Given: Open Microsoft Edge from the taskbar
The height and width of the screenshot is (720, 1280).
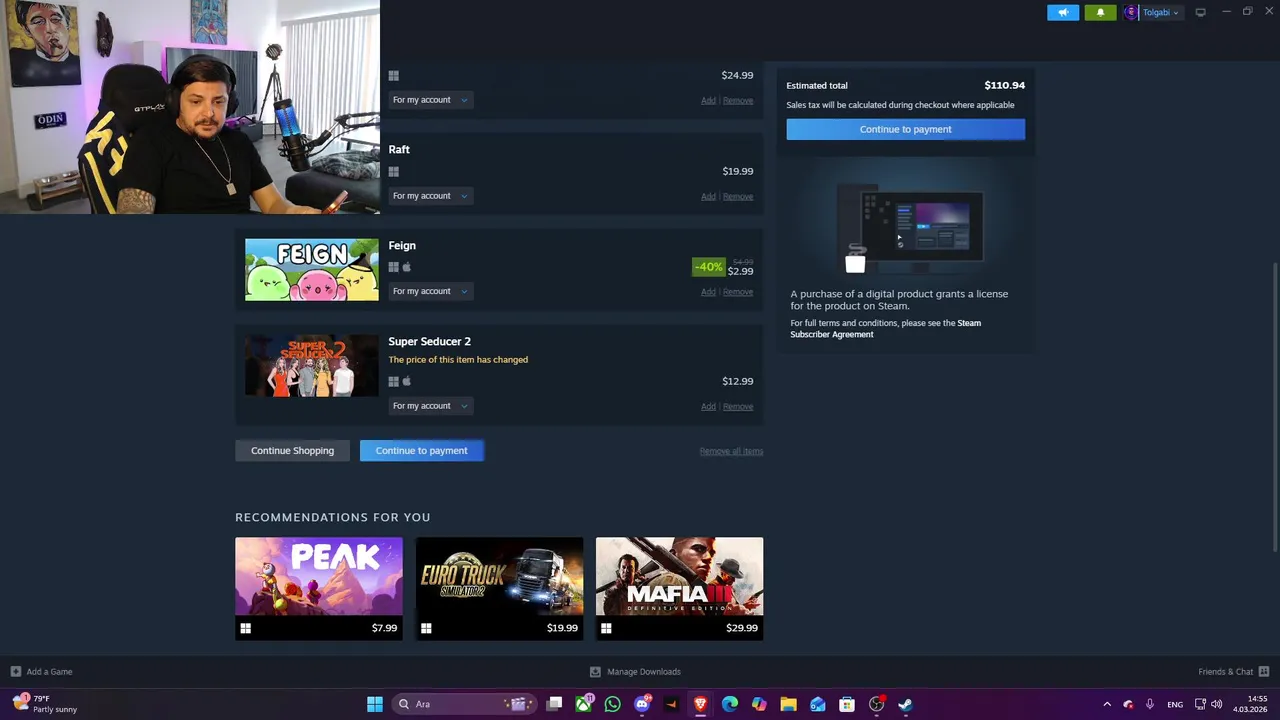Looking at the screenshot, I should tap(730, 704).
